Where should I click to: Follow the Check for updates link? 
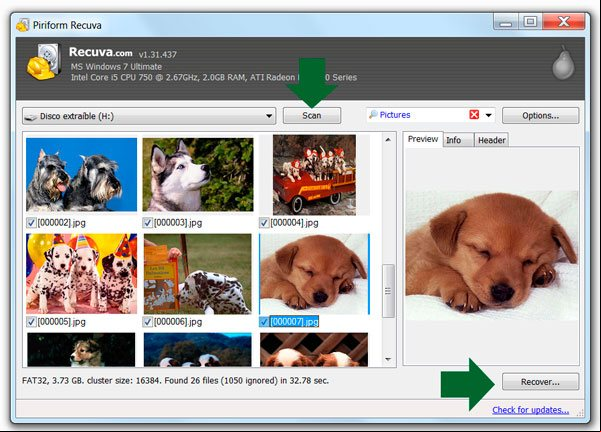click(530, 410)
